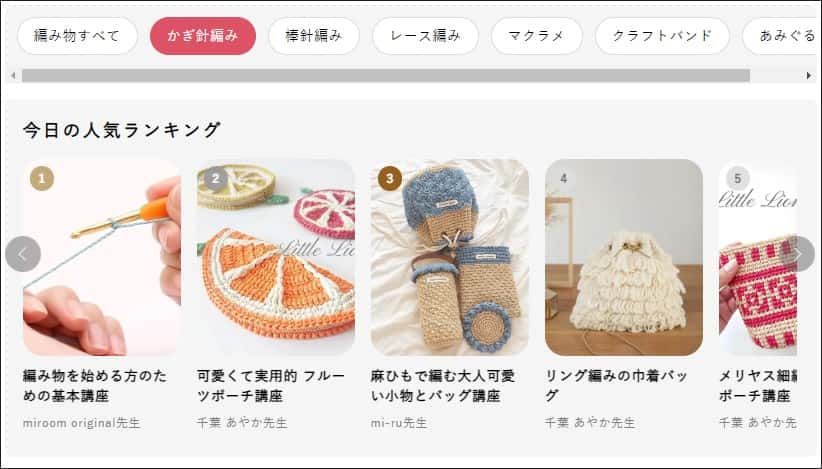Click the scrollbar right arrow
Image resolution: width=822 pixels, height=469 pixels.
pyautogui.click(x=808, y=75)
